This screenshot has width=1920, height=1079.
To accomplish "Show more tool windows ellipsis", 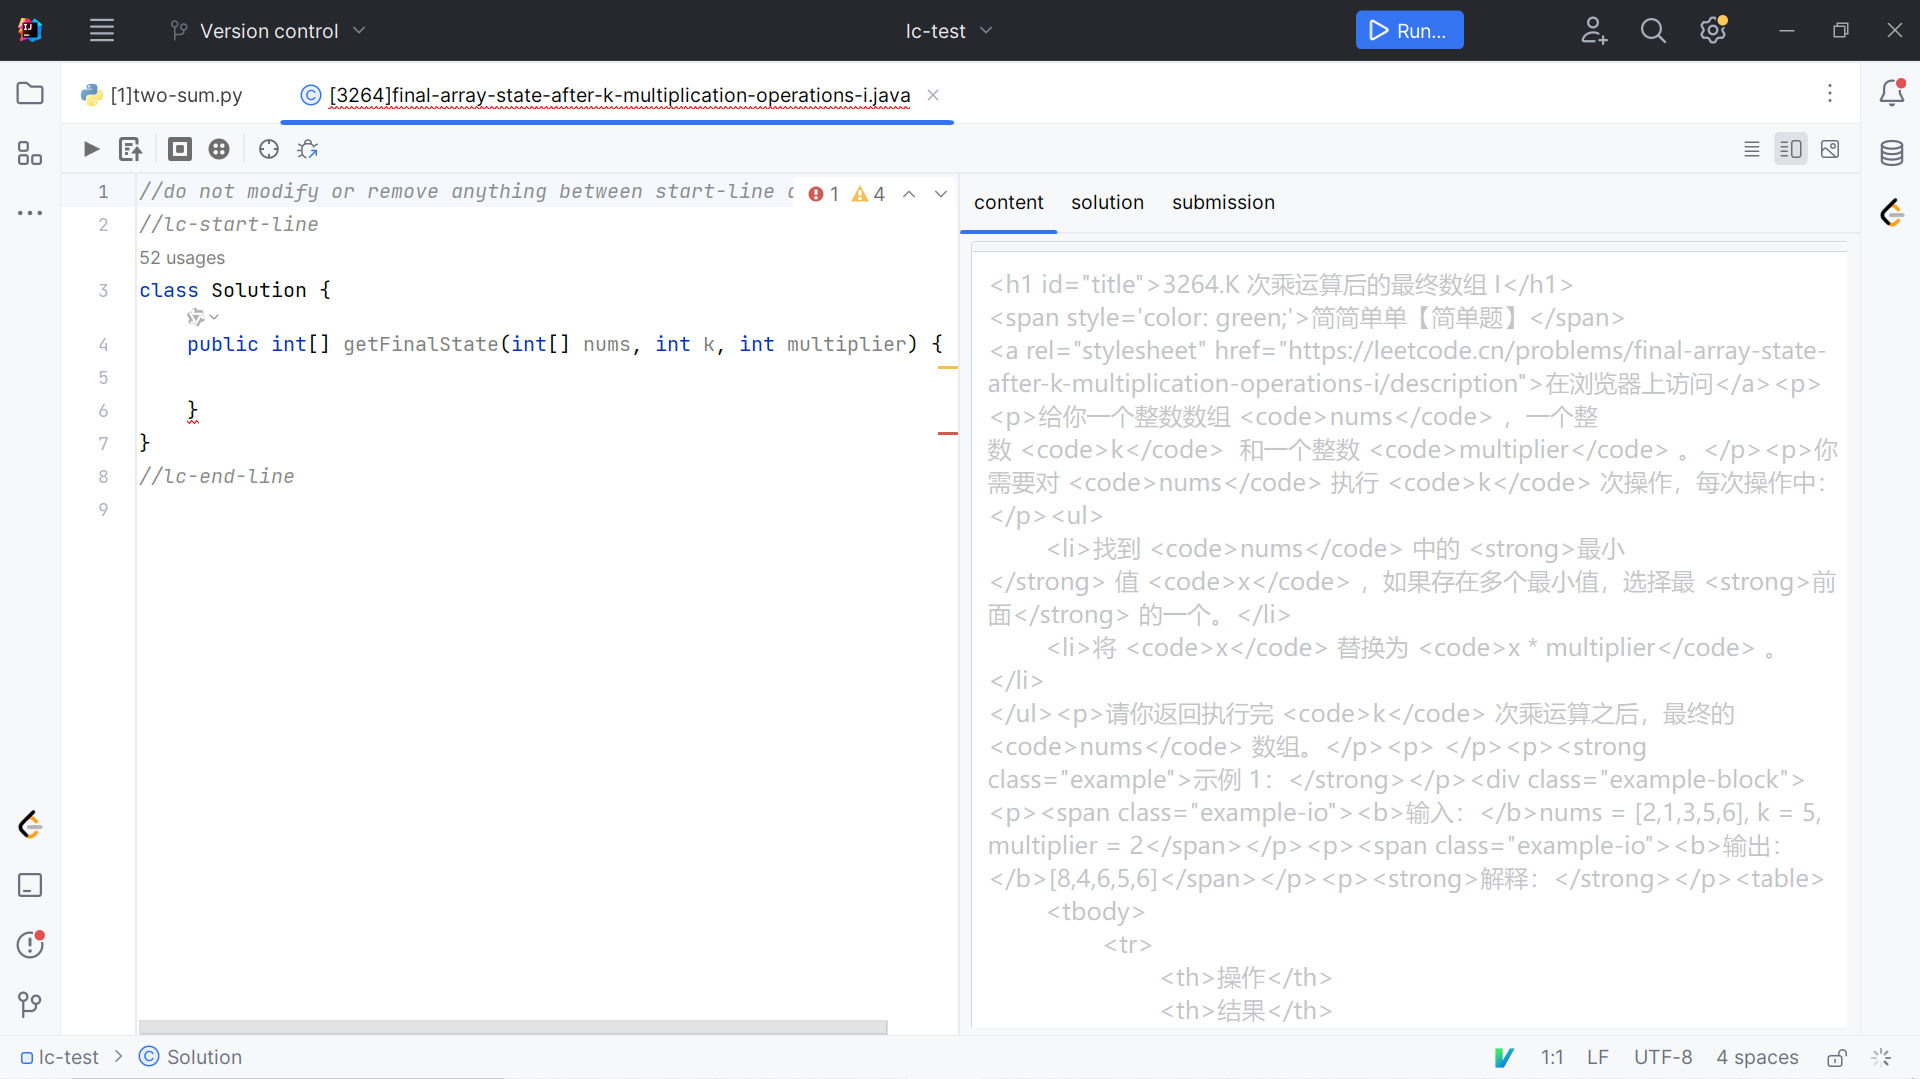I will tap(30, 213).
